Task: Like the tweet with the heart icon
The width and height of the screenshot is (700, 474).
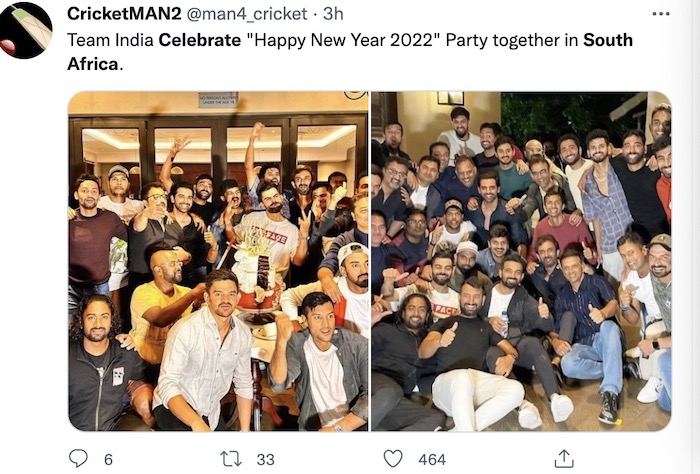Action: pyautogui.click(x=393, y=458)
